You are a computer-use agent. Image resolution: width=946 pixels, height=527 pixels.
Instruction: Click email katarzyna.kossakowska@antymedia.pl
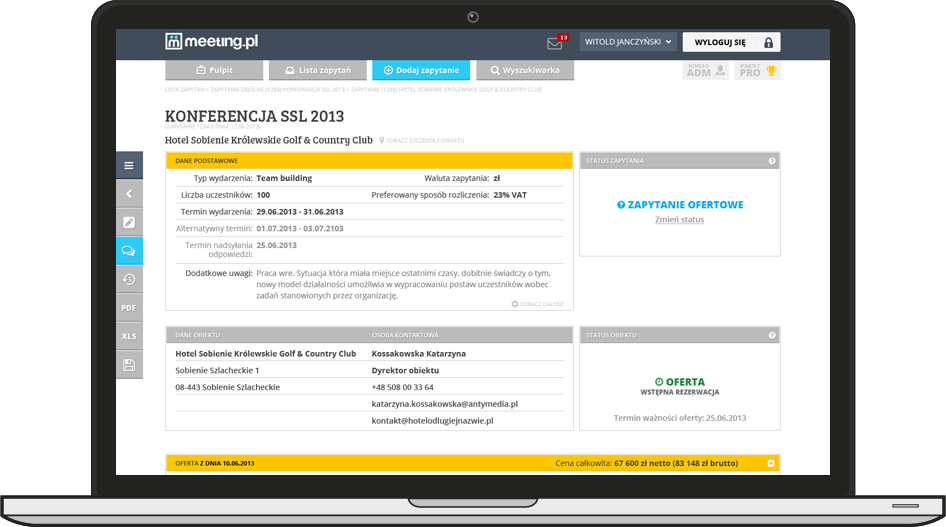click(445, 404)
